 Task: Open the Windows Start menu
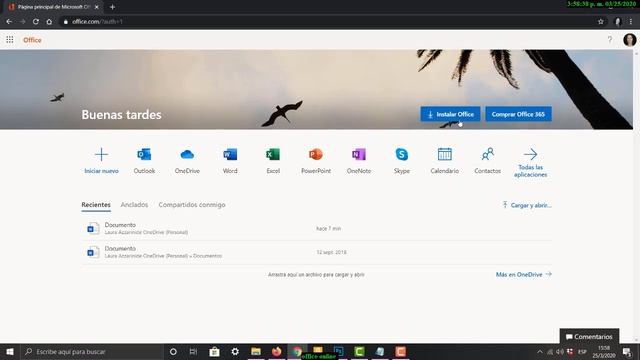[x=10, y=351]
